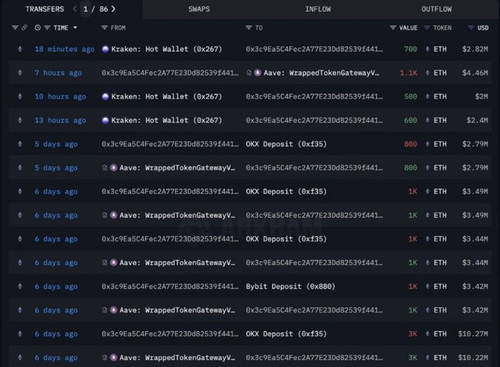Screen dimensions: 500x367
Task: Open the TIME column filter funnel
Action: (47, 28)
